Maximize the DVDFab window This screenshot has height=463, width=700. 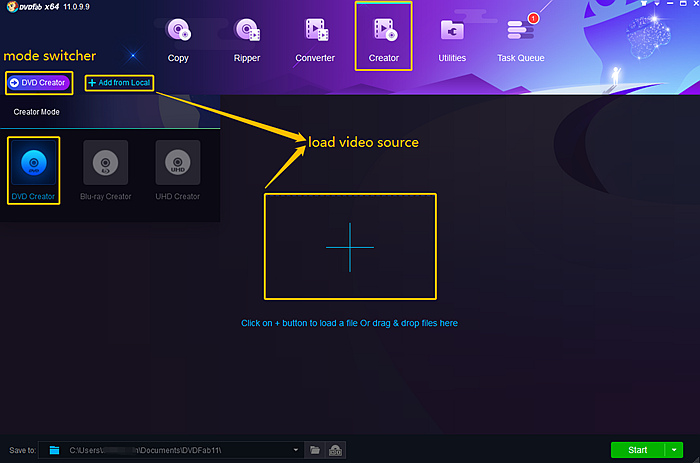[x=683, y=4]
